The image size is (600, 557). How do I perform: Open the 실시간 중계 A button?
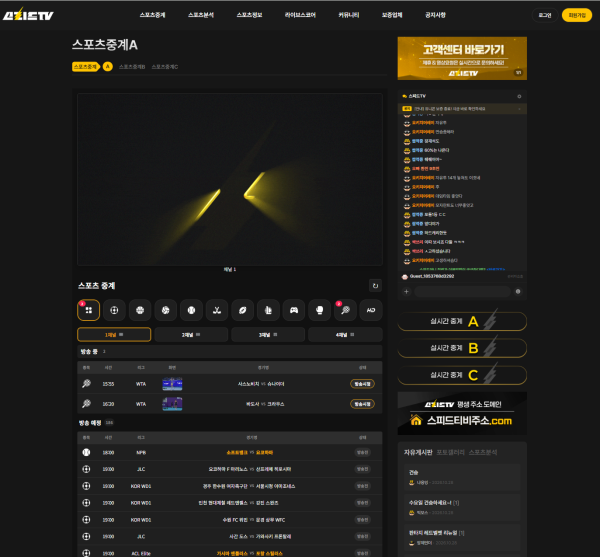(x=462, y=321)
